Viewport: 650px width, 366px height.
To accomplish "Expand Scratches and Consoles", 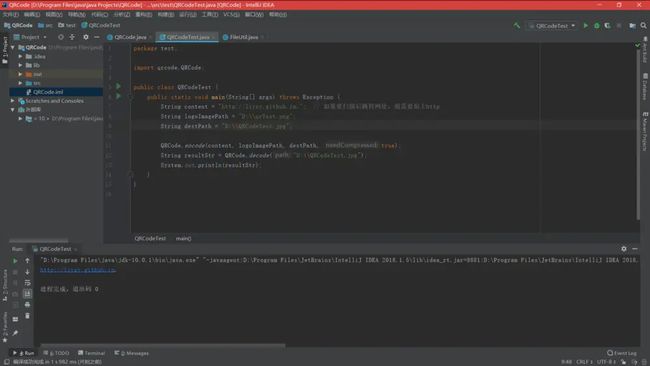I will coord(13,101).
